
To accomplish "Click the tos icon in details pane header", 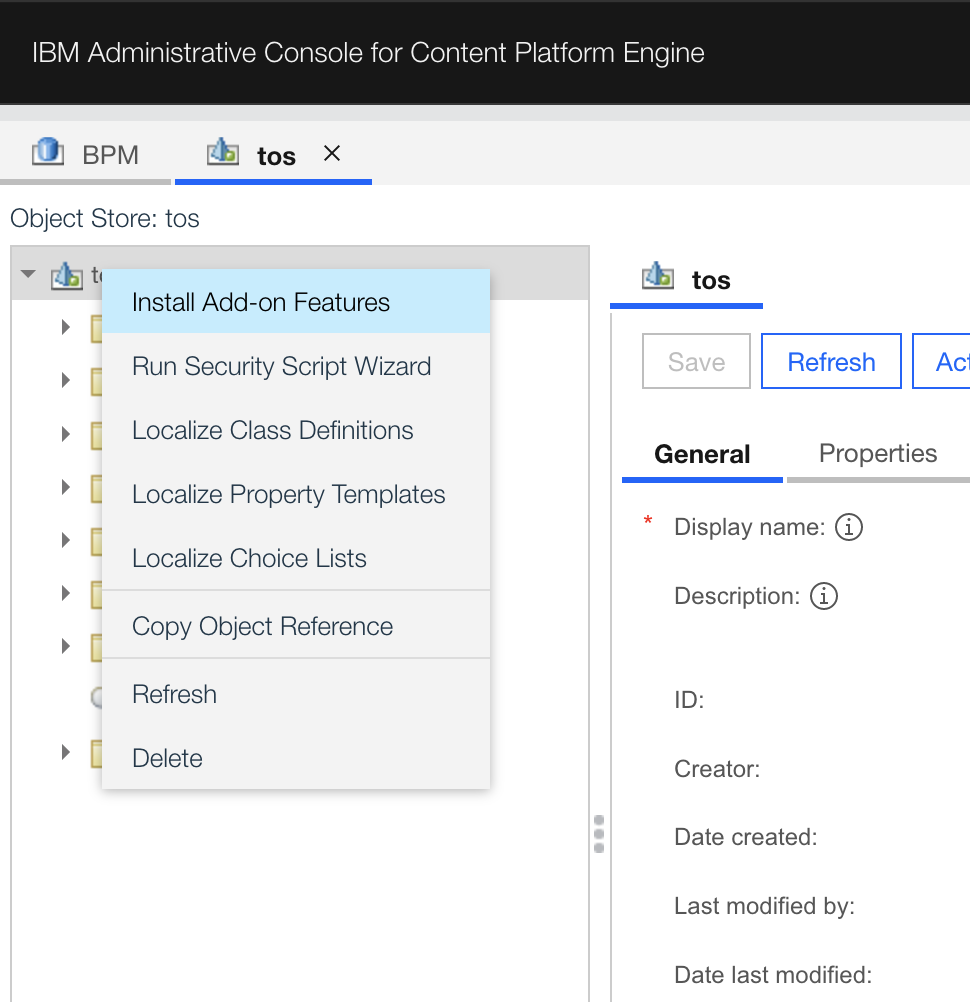I will coord(658,276).
